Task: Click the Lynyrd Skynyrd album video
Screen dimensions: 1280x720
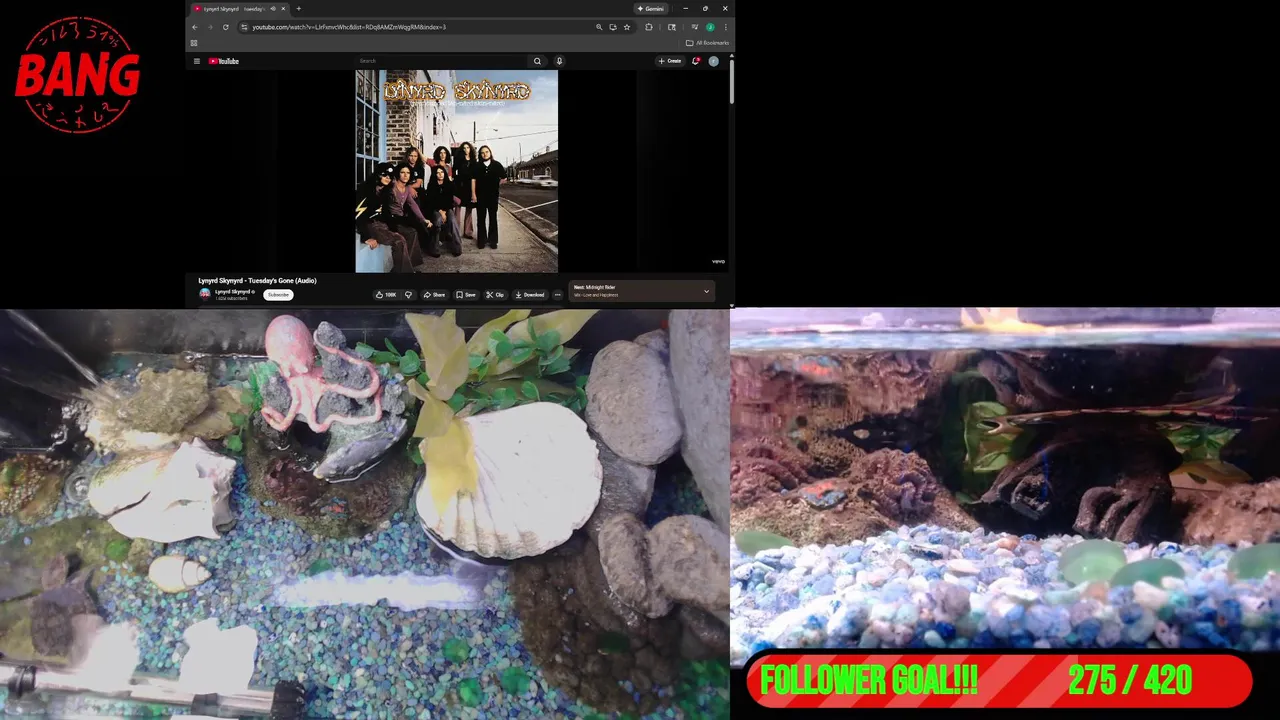Action: coord(456,171)
